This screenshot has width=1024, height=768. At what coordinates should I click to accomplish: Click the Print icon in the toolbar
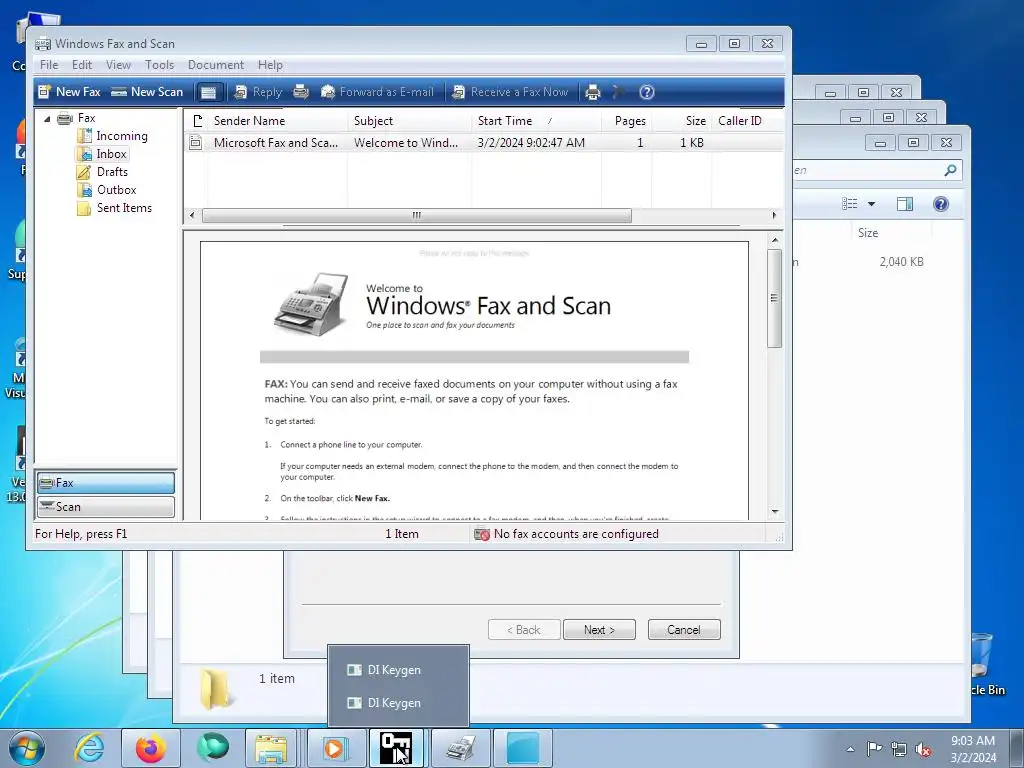pos(592,92)
